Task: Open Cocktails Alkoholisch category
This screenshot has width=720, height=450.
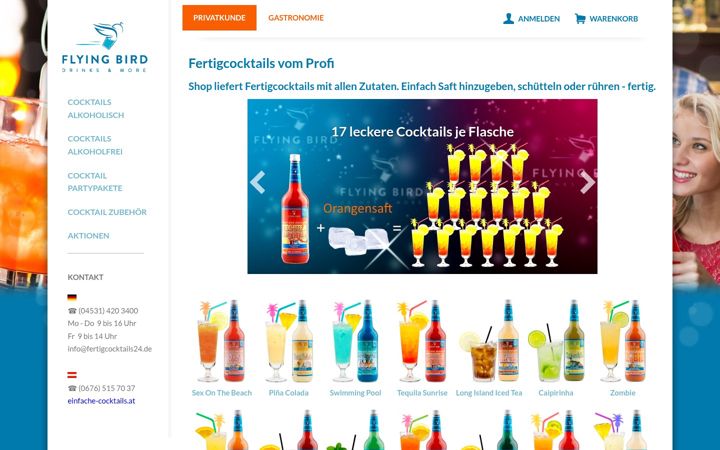Action: tap(96, 108)
